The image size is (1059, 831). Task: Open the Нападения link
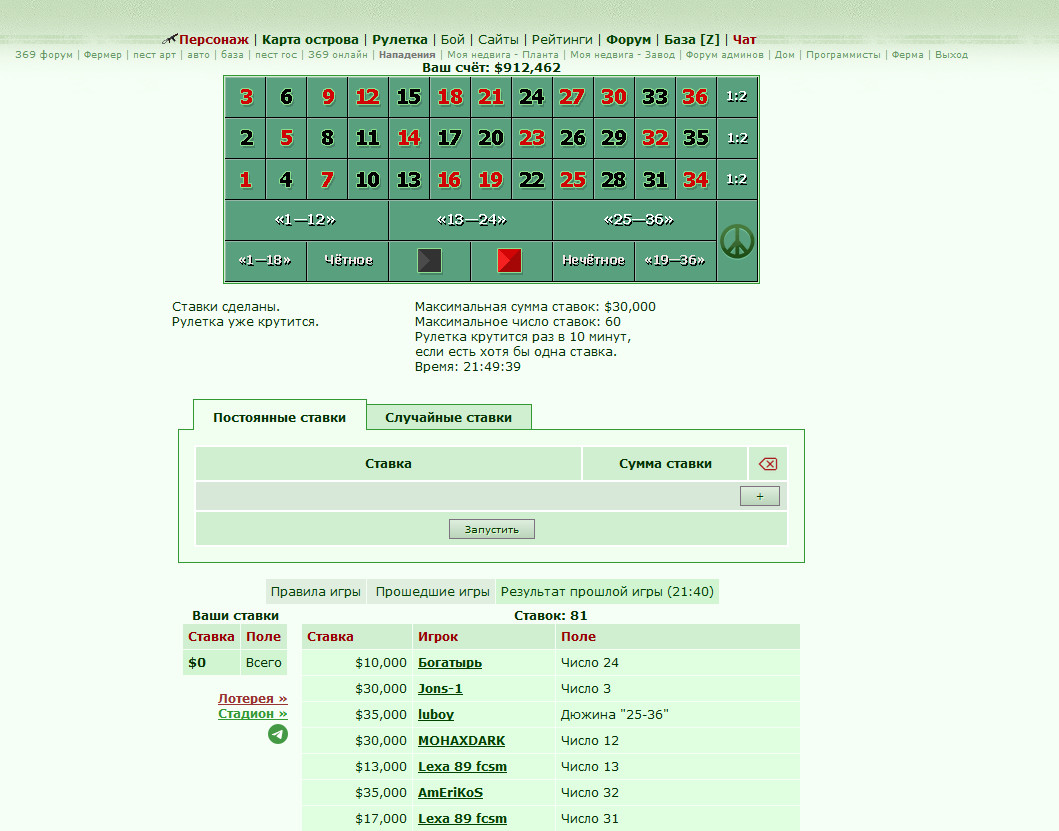point(407,55)
